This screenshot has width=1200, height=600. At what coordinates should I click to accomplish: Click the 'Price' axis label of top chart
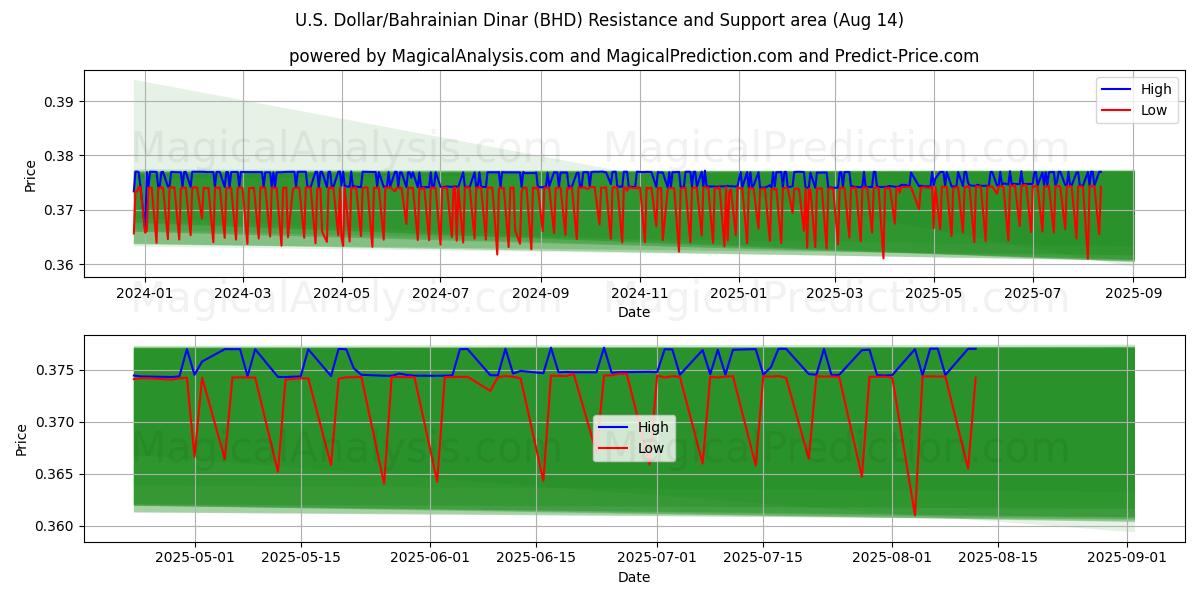(30, 176)
